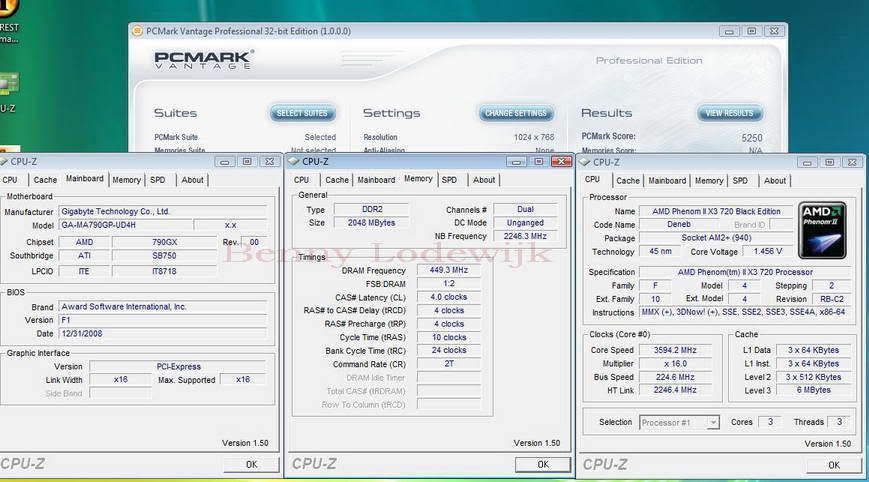The height and width of the screenshot is (482, 869).
Task: Click the AMD Phenom II logo image
Action: point(822,230)
